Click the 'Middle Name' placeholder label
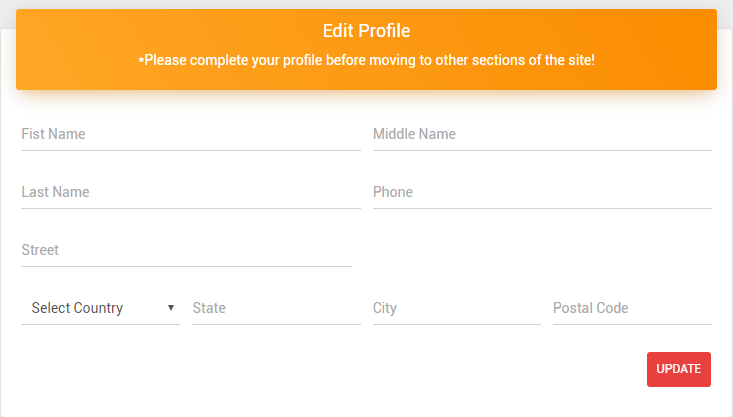The width and height of the screenshot is (733, 417). [x=414, y=134]
